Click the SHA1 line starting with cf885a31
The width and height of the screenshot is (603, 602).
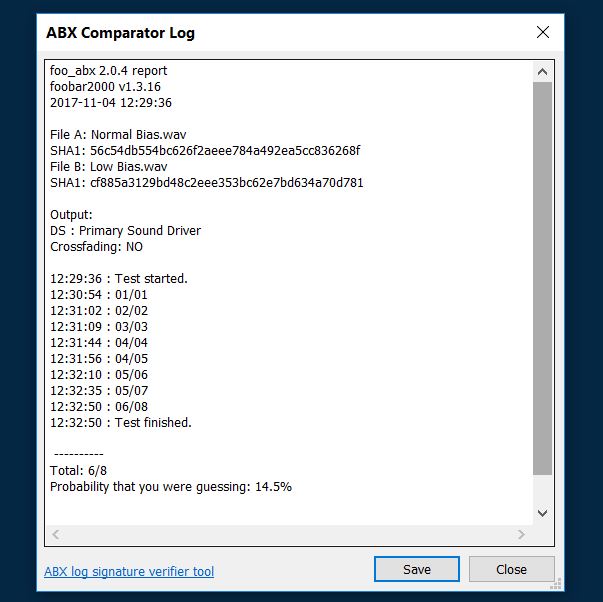click(x=207, y=183)
